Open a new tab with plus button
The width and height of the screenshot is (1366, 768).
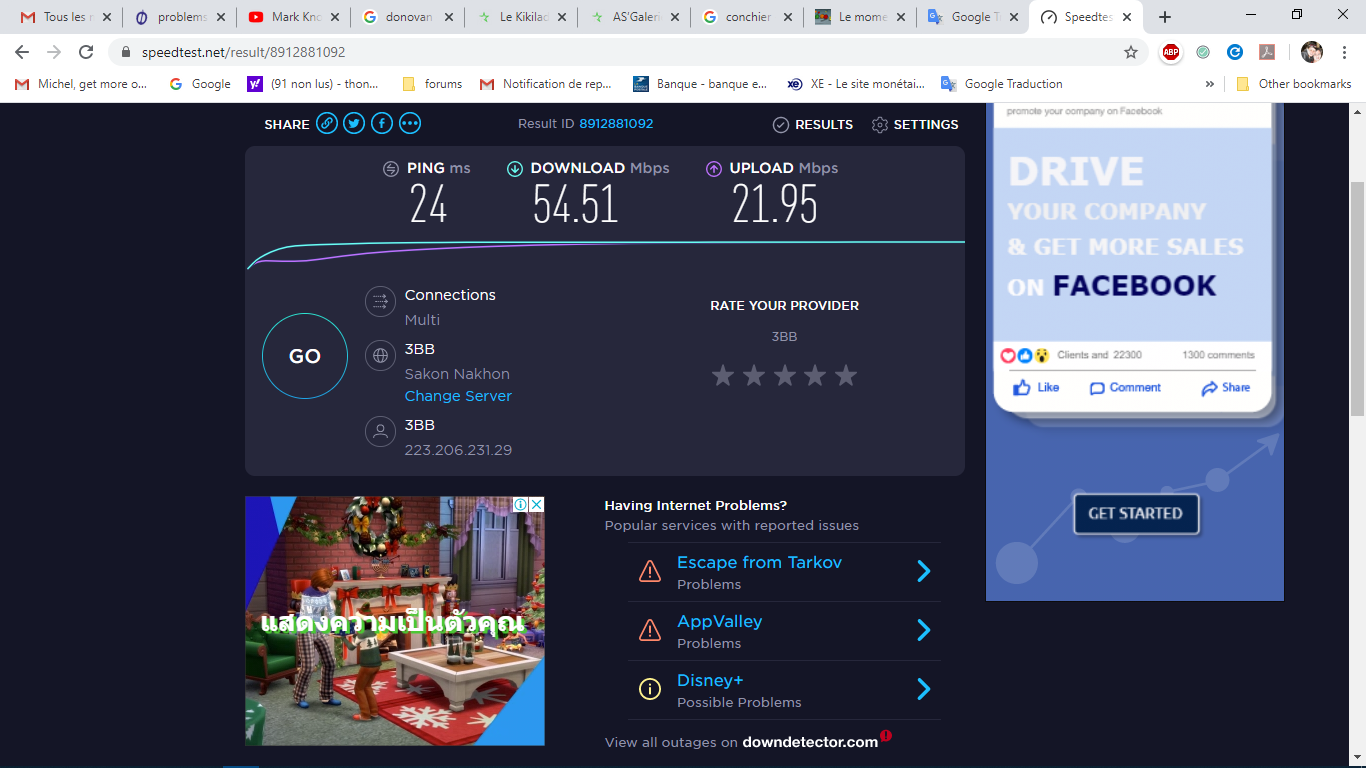(1165, 17)
